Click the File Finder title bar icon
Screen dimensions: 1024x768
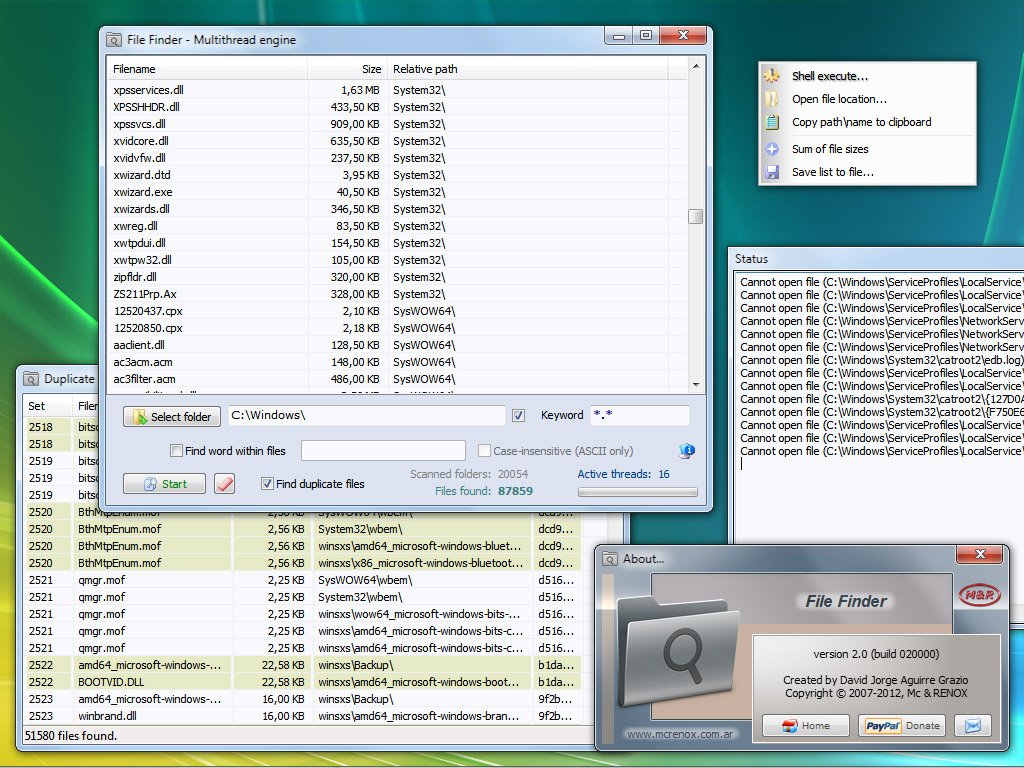coord(114,40)
